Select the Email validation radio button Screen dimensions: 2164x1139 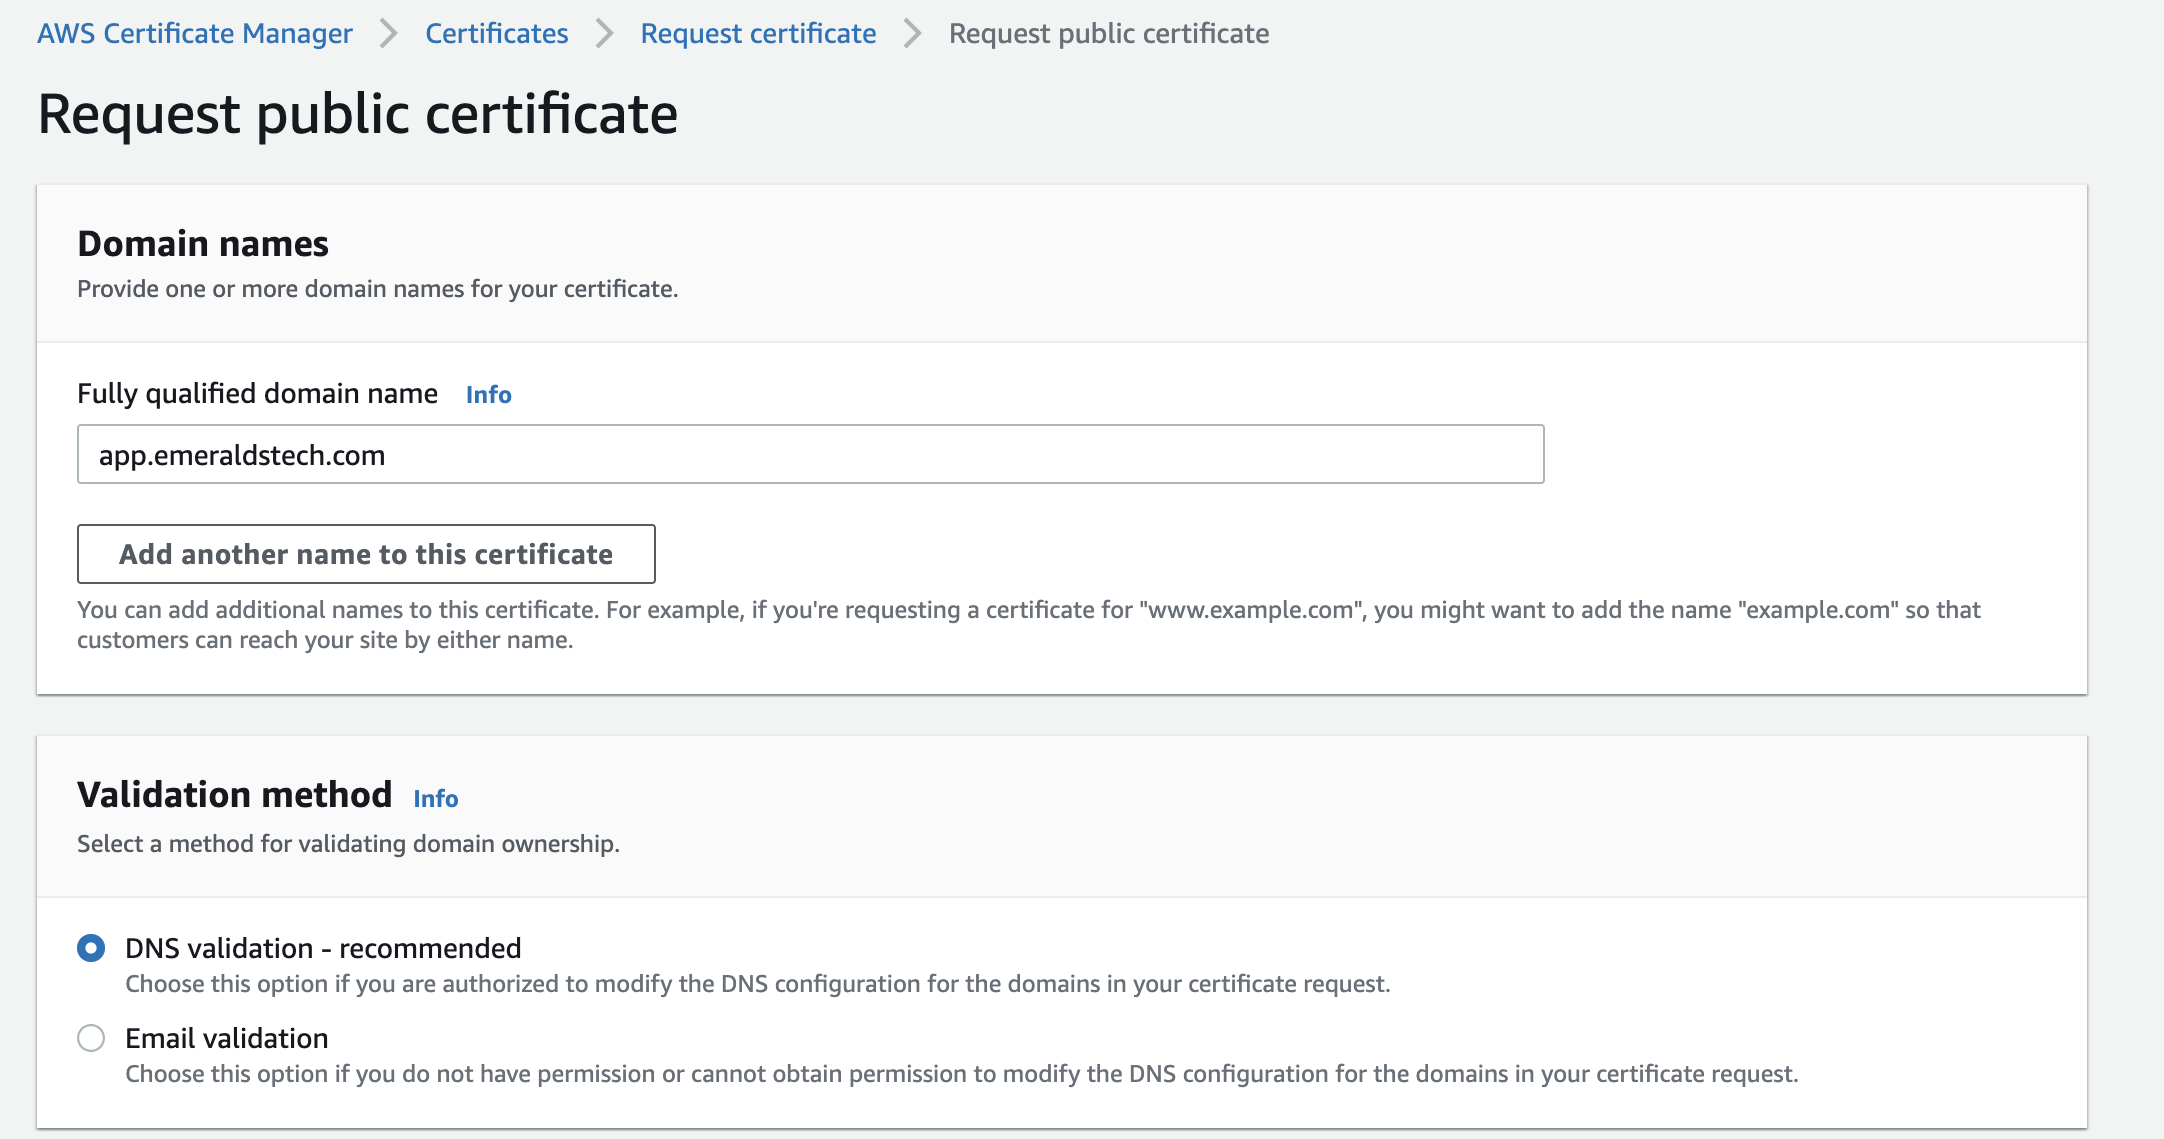click(x=91, y=1038)
